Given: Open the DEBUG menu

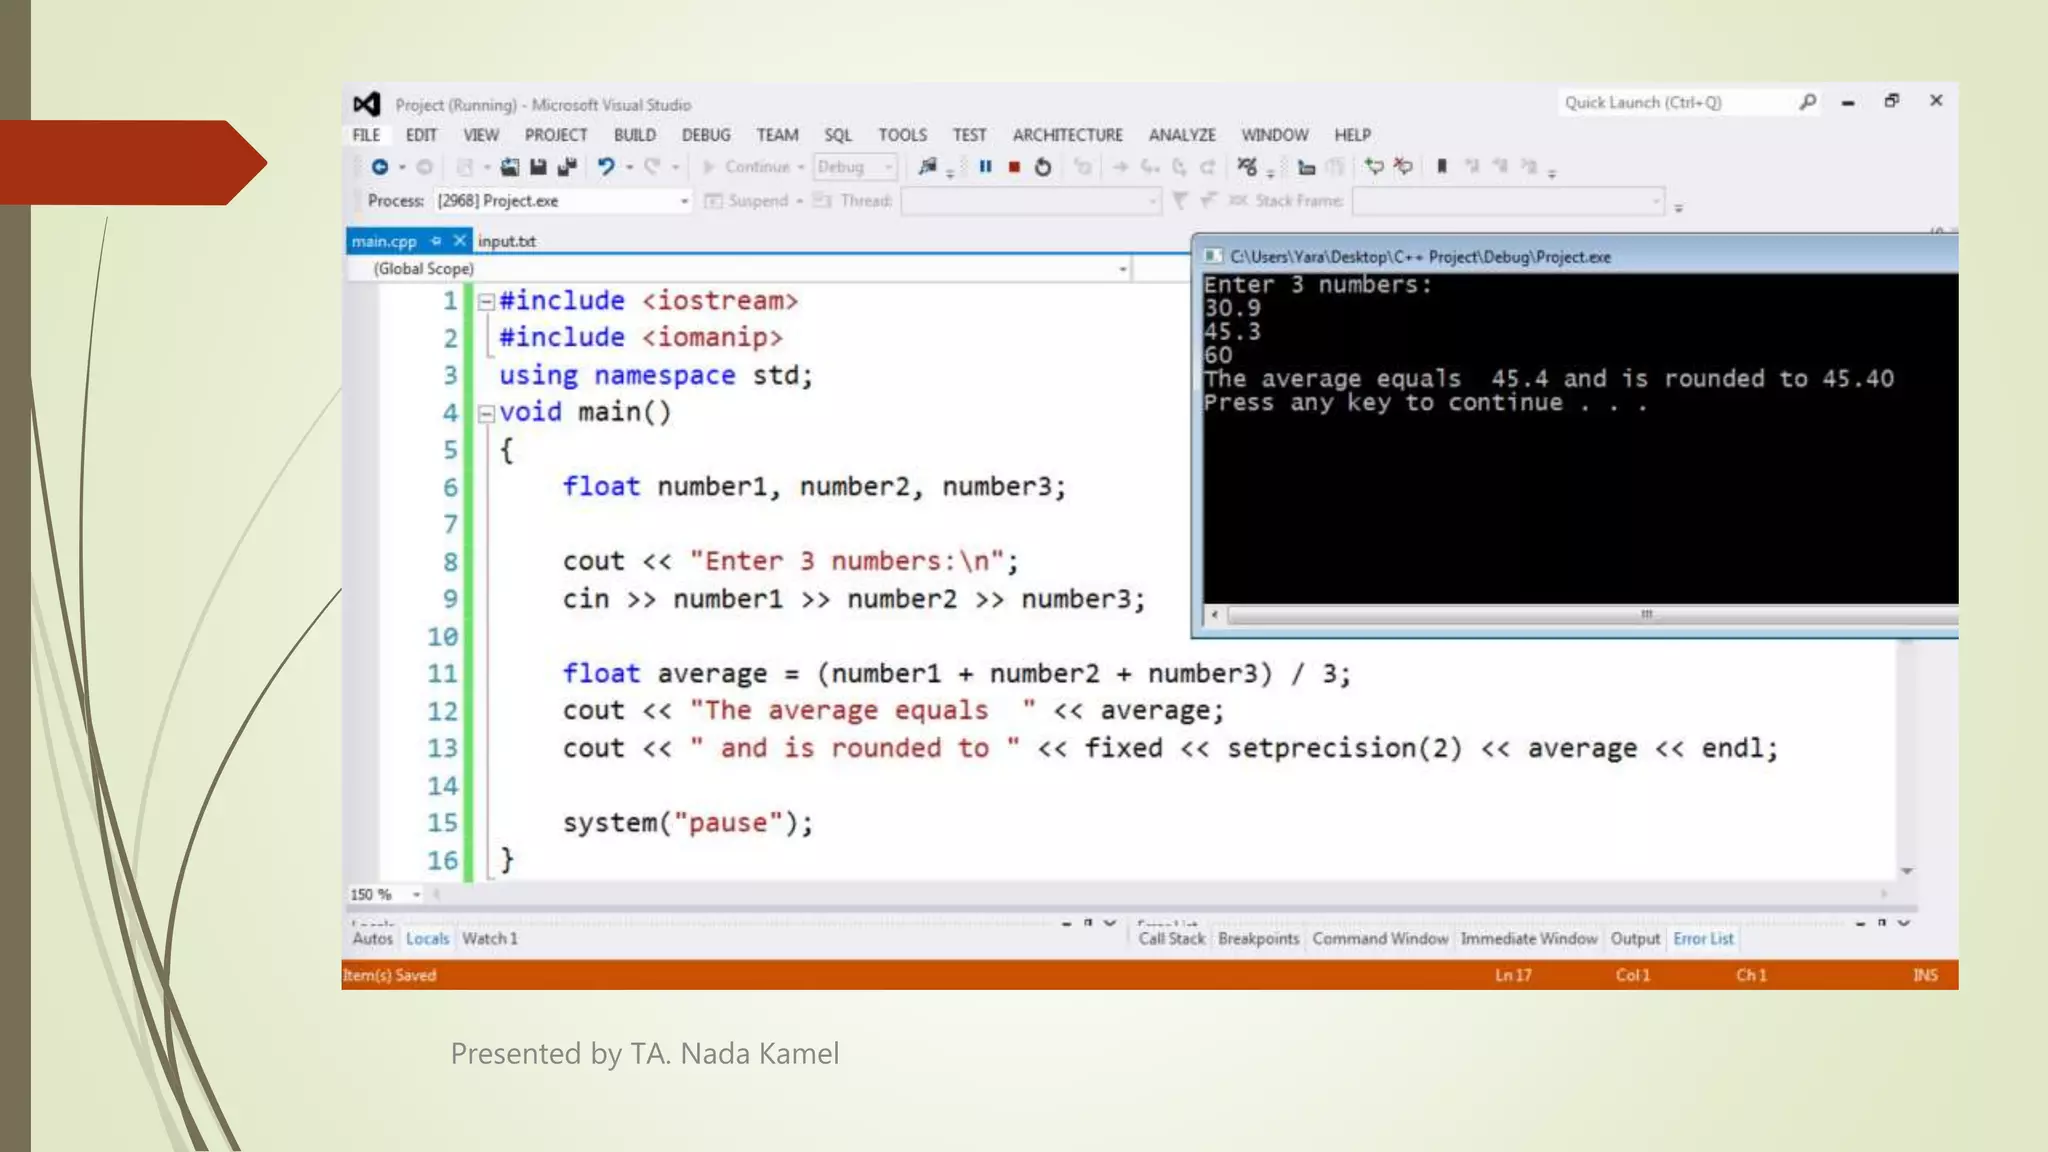Looking at the screenshot, I should point(705,135).
